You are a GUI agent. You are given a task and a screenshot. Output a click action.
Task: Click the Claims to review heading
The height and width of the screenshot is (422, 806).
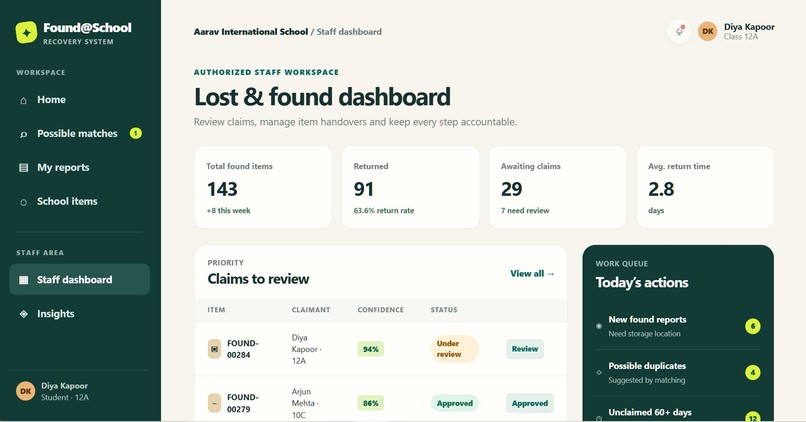point(258,279)
